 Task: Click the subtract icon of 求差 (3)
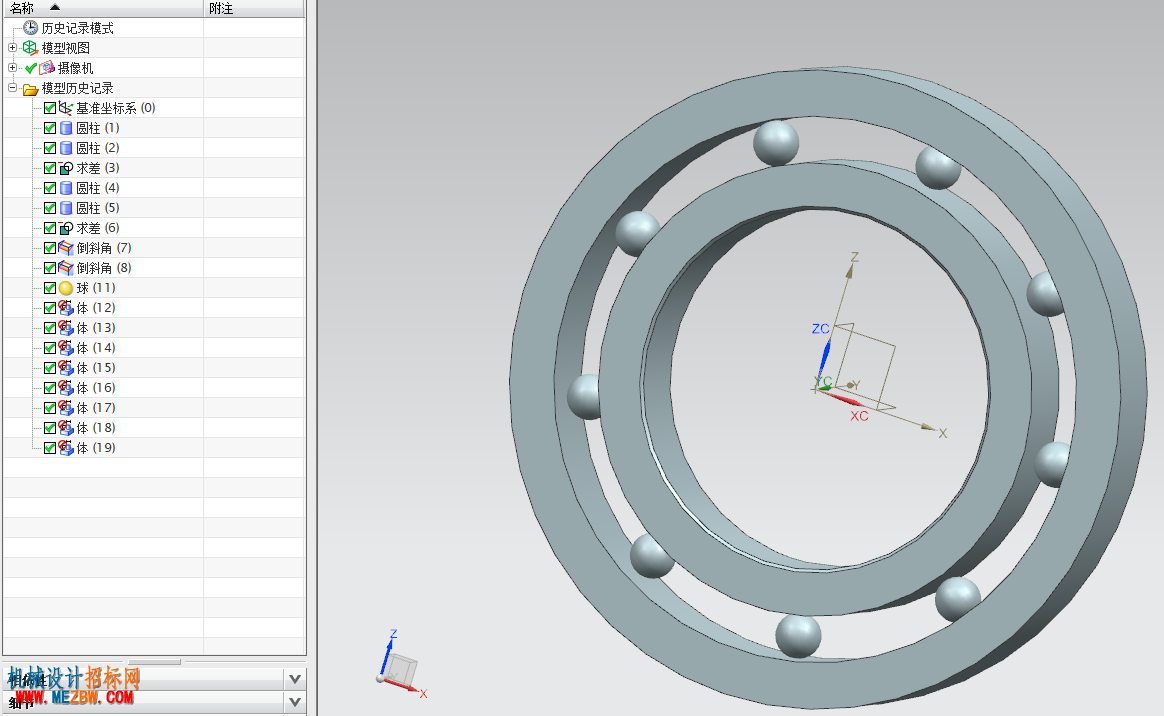pos(66,168)
